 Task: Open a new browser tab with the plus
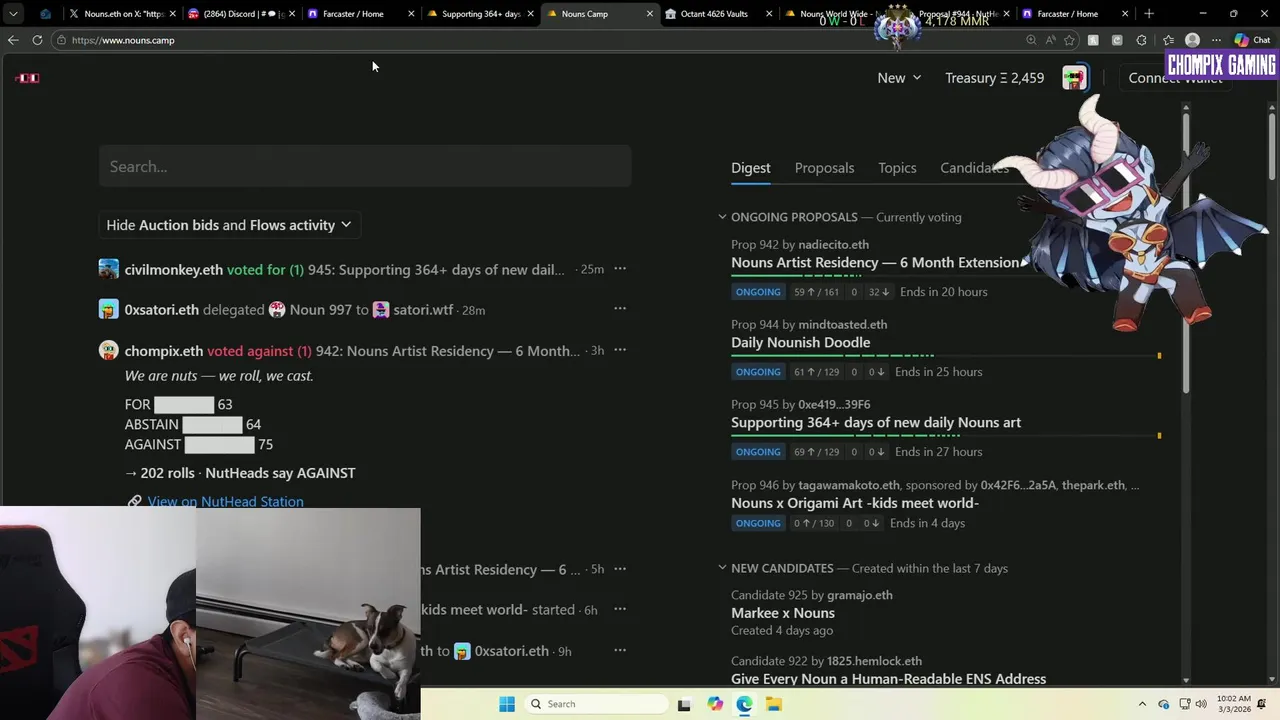[1149, 14]
